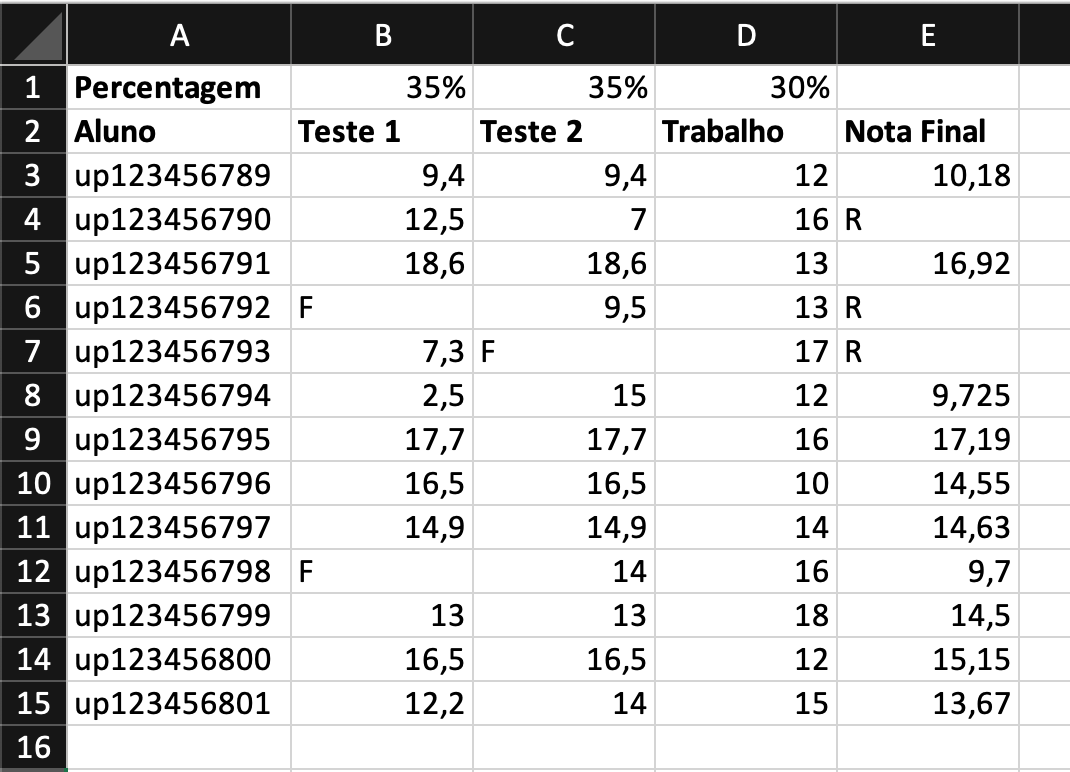The width and height of the screenshot is (1070, 772).
Task: Click the 30% cell in the Trabalho column
Action: point(746,88)
